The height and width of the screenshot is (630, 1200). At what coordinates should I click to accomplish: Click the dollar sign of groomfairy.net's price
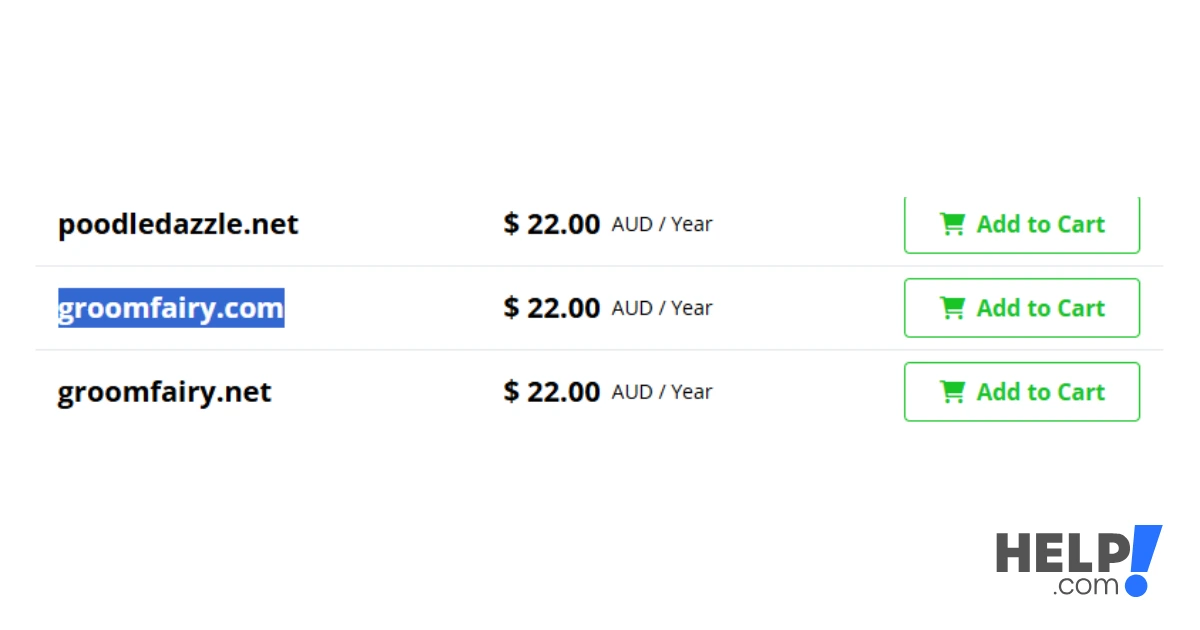tap(511, 392)
